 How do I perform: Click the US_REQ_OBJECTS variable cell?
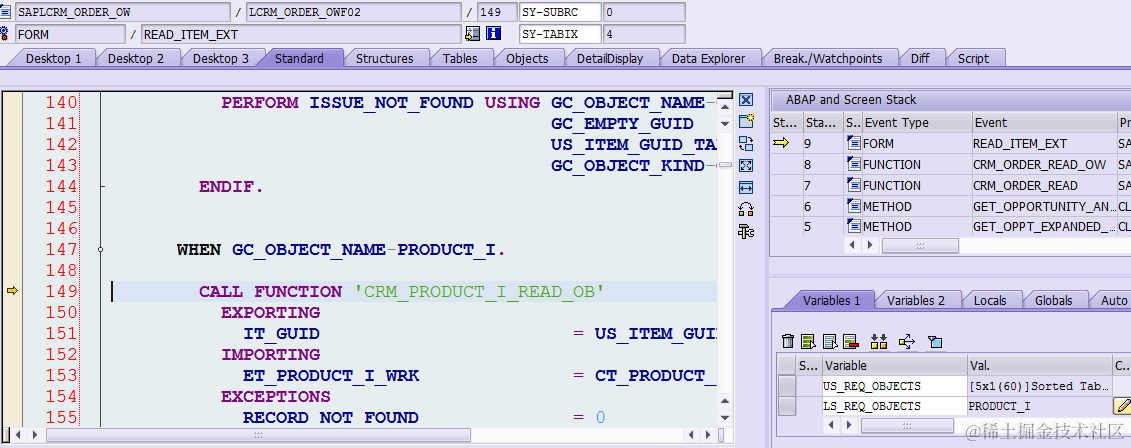pos(894,386)
